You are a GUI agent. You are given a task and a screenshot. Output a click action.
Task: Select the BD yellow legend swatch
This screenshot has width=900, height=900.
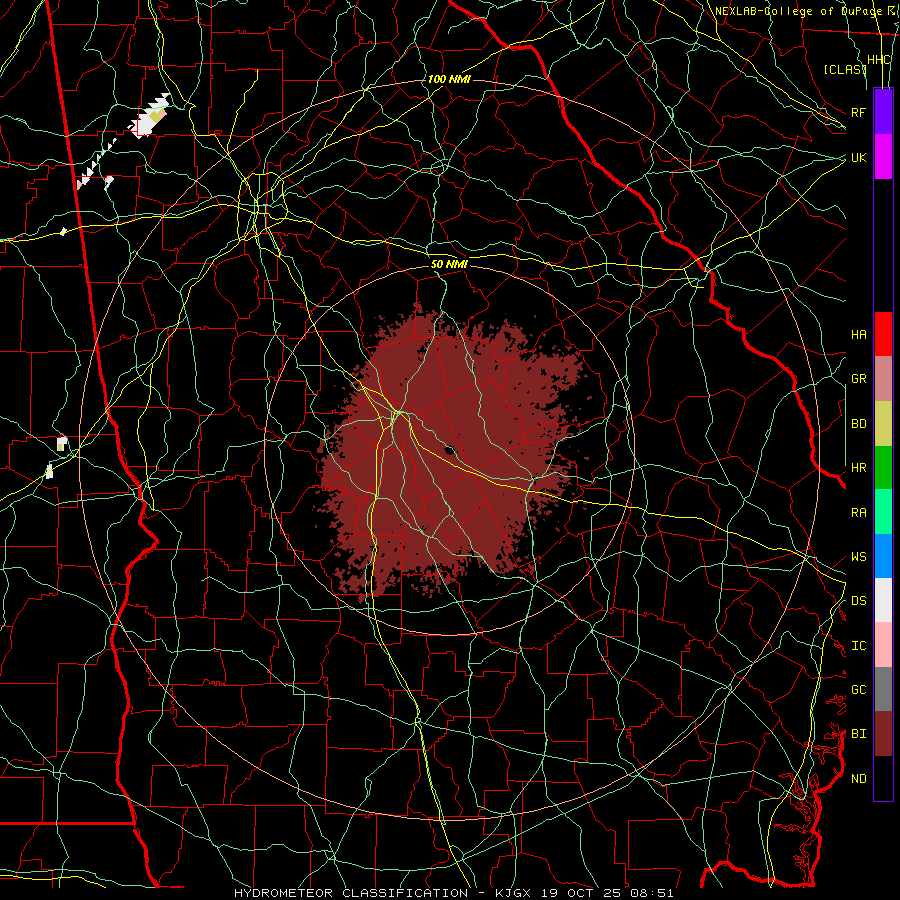click(883, 424)
